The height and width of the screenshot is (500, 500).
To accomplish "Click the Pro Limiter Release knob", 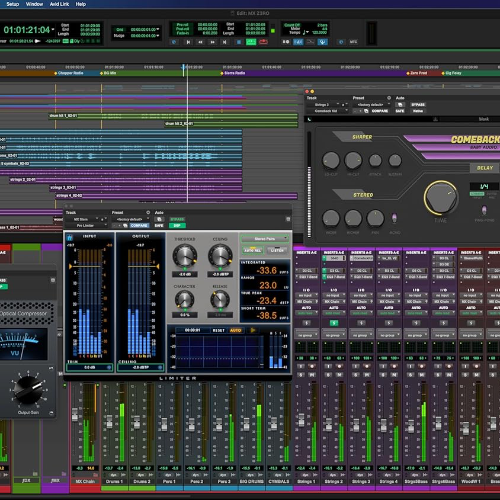I will tap(220, 299).
